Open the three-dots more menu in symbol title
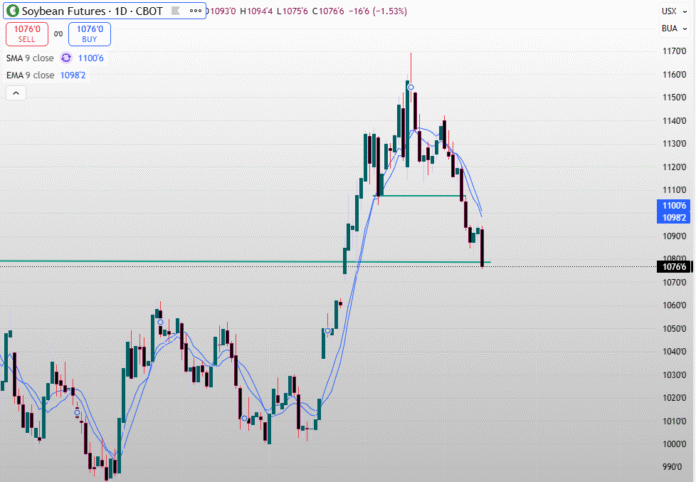The width and height of the screenshot is (696, 482). (194, 11)
